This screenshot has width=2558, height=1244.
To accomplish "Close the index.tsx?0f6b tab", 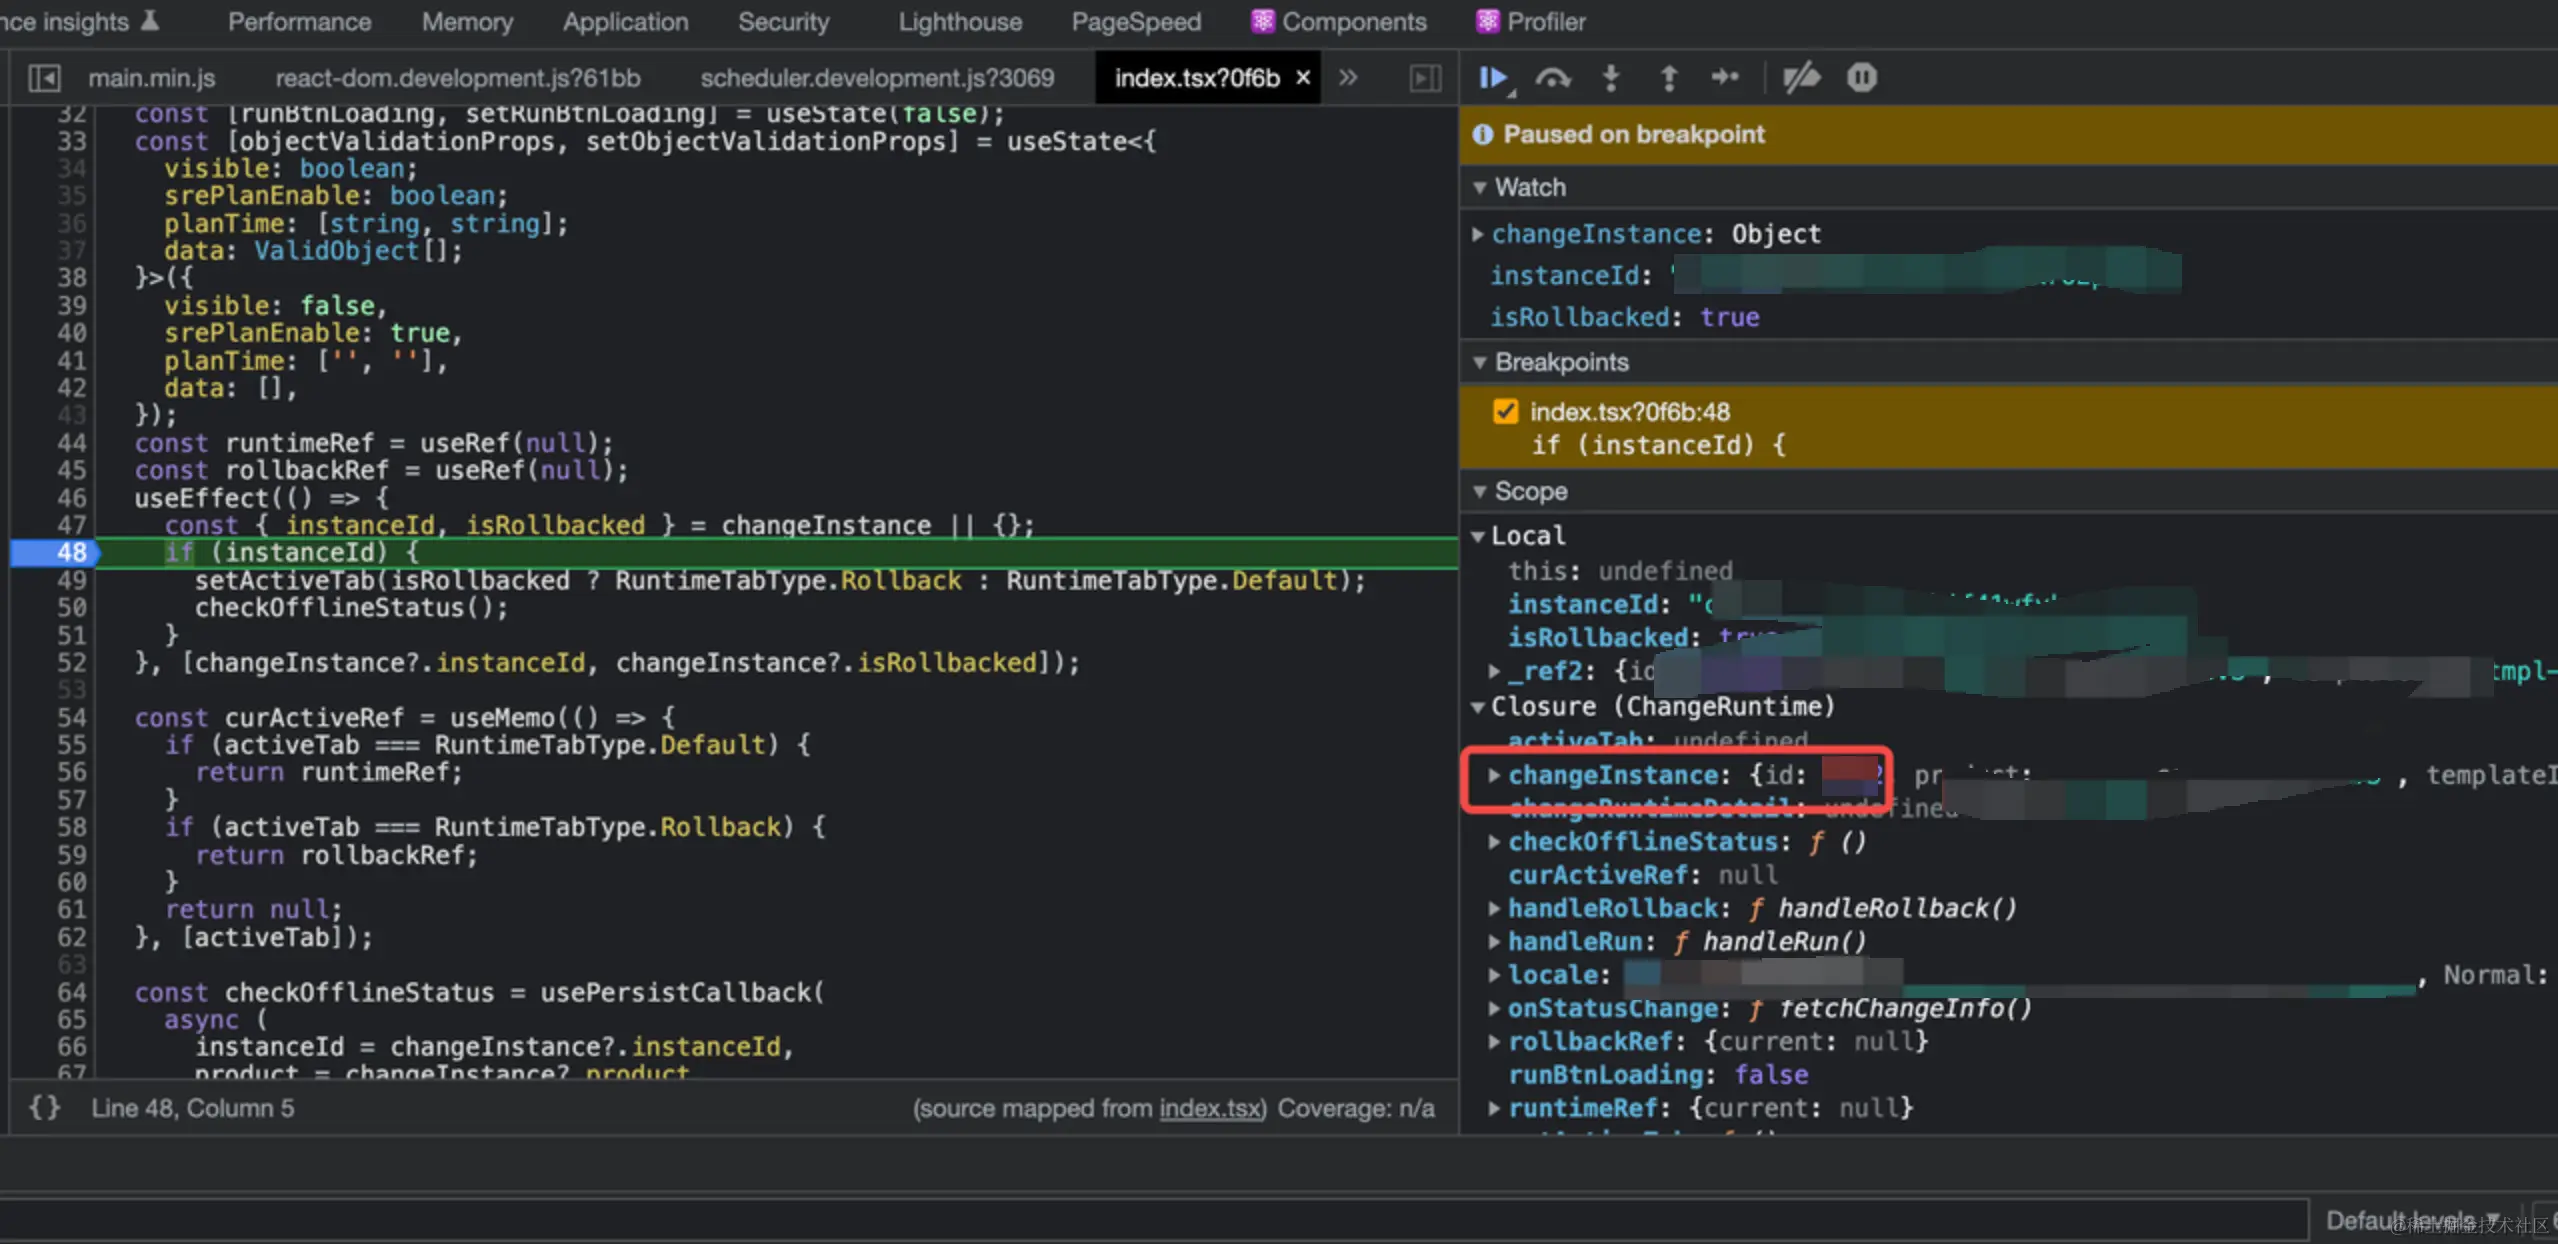I will tap(1303, 77).
